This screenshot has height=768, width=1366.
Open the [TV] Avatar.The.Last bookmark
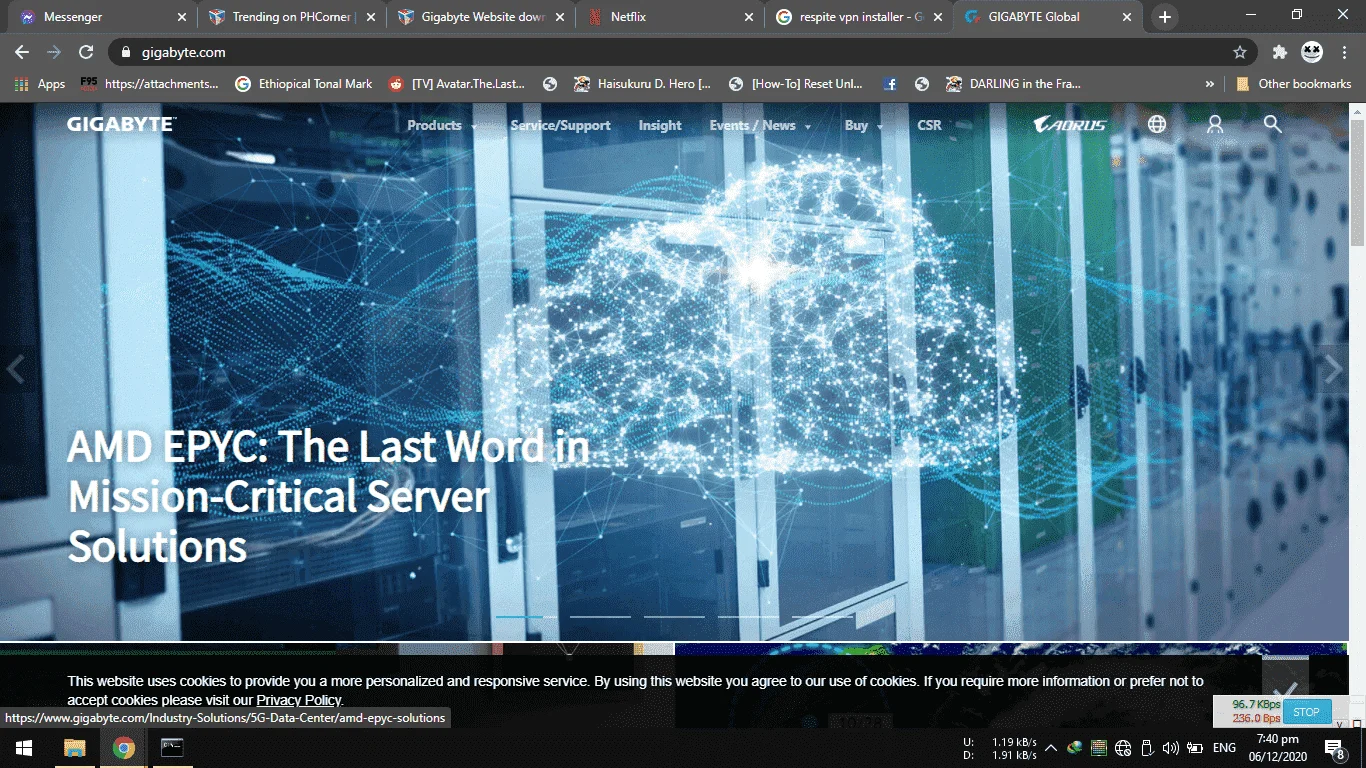click(x=456, y=84)
